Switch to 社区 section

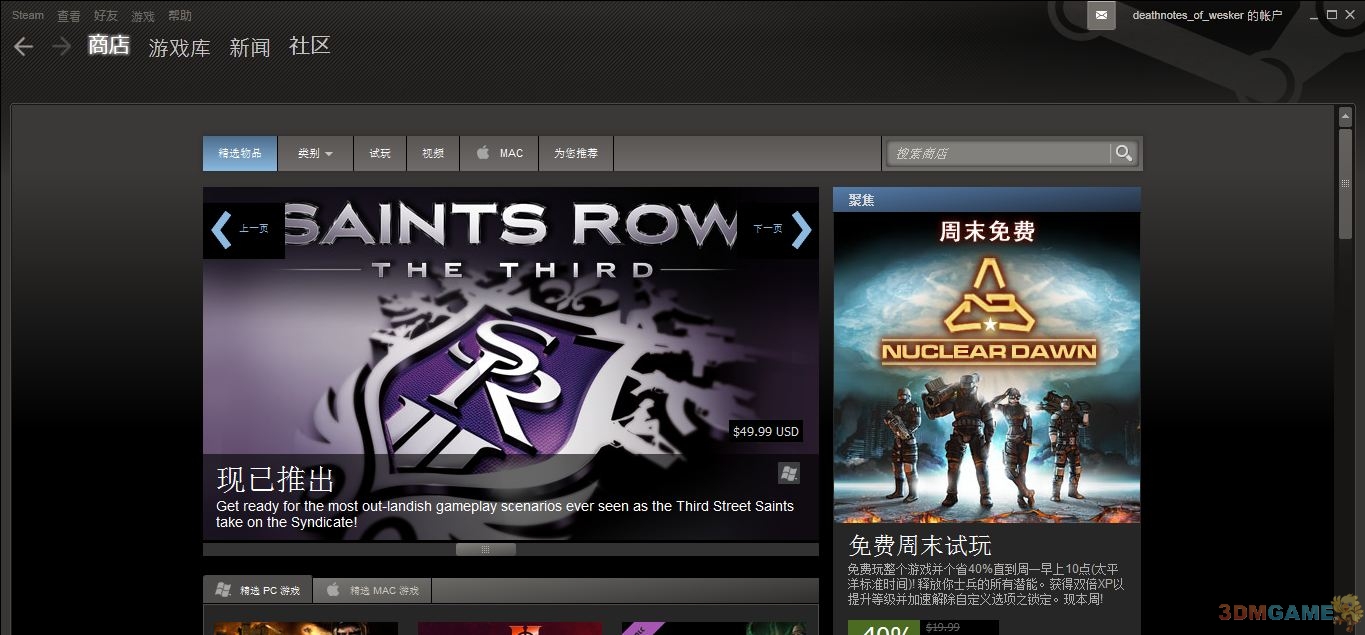click(310, 45)
